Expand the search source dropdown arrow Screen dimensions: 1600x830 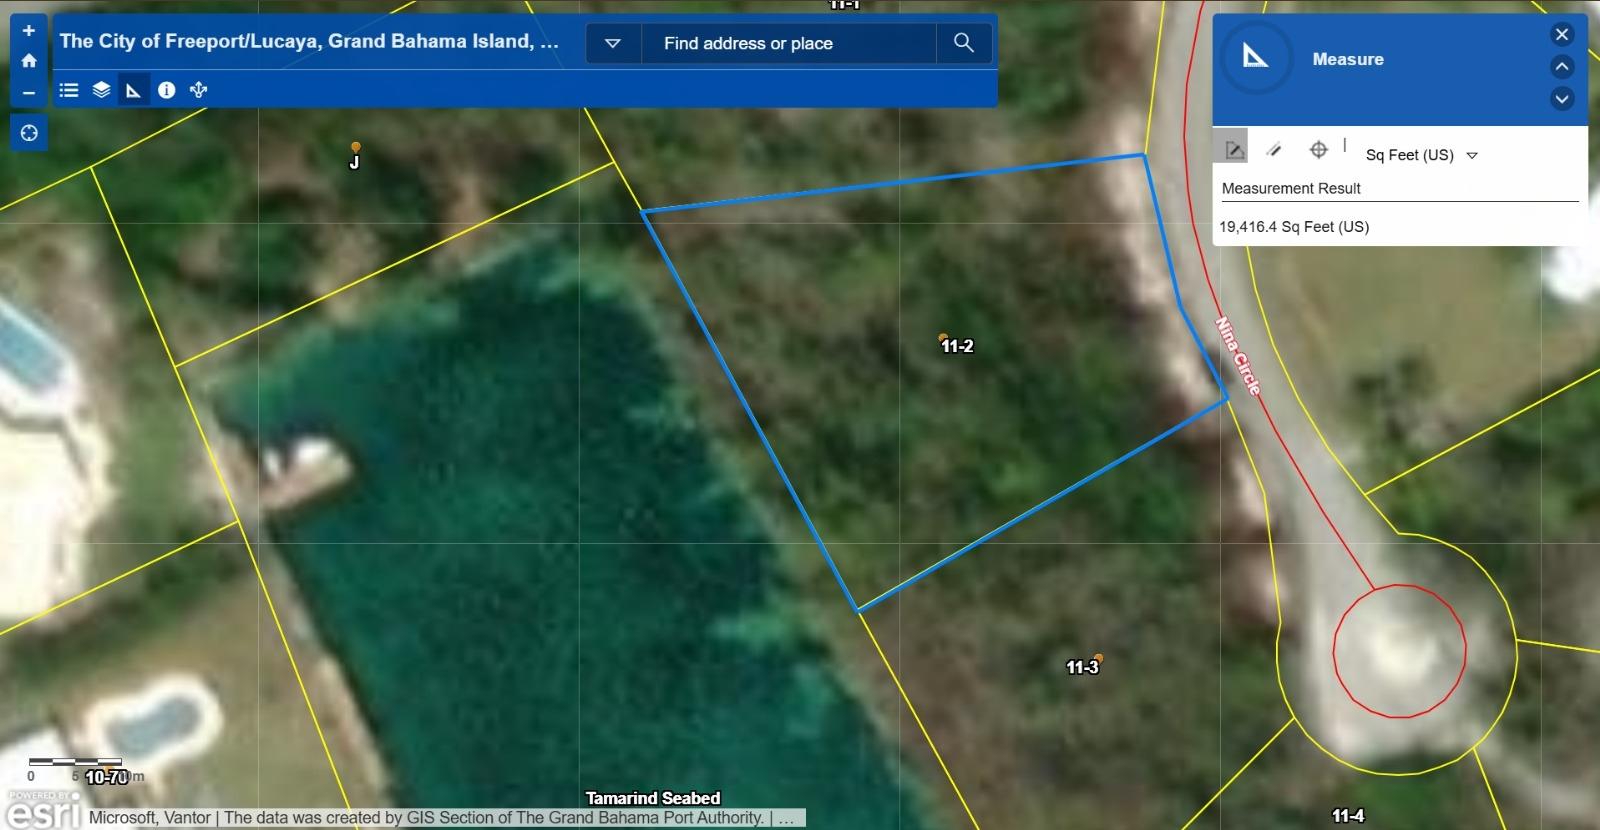click(613, 43)
